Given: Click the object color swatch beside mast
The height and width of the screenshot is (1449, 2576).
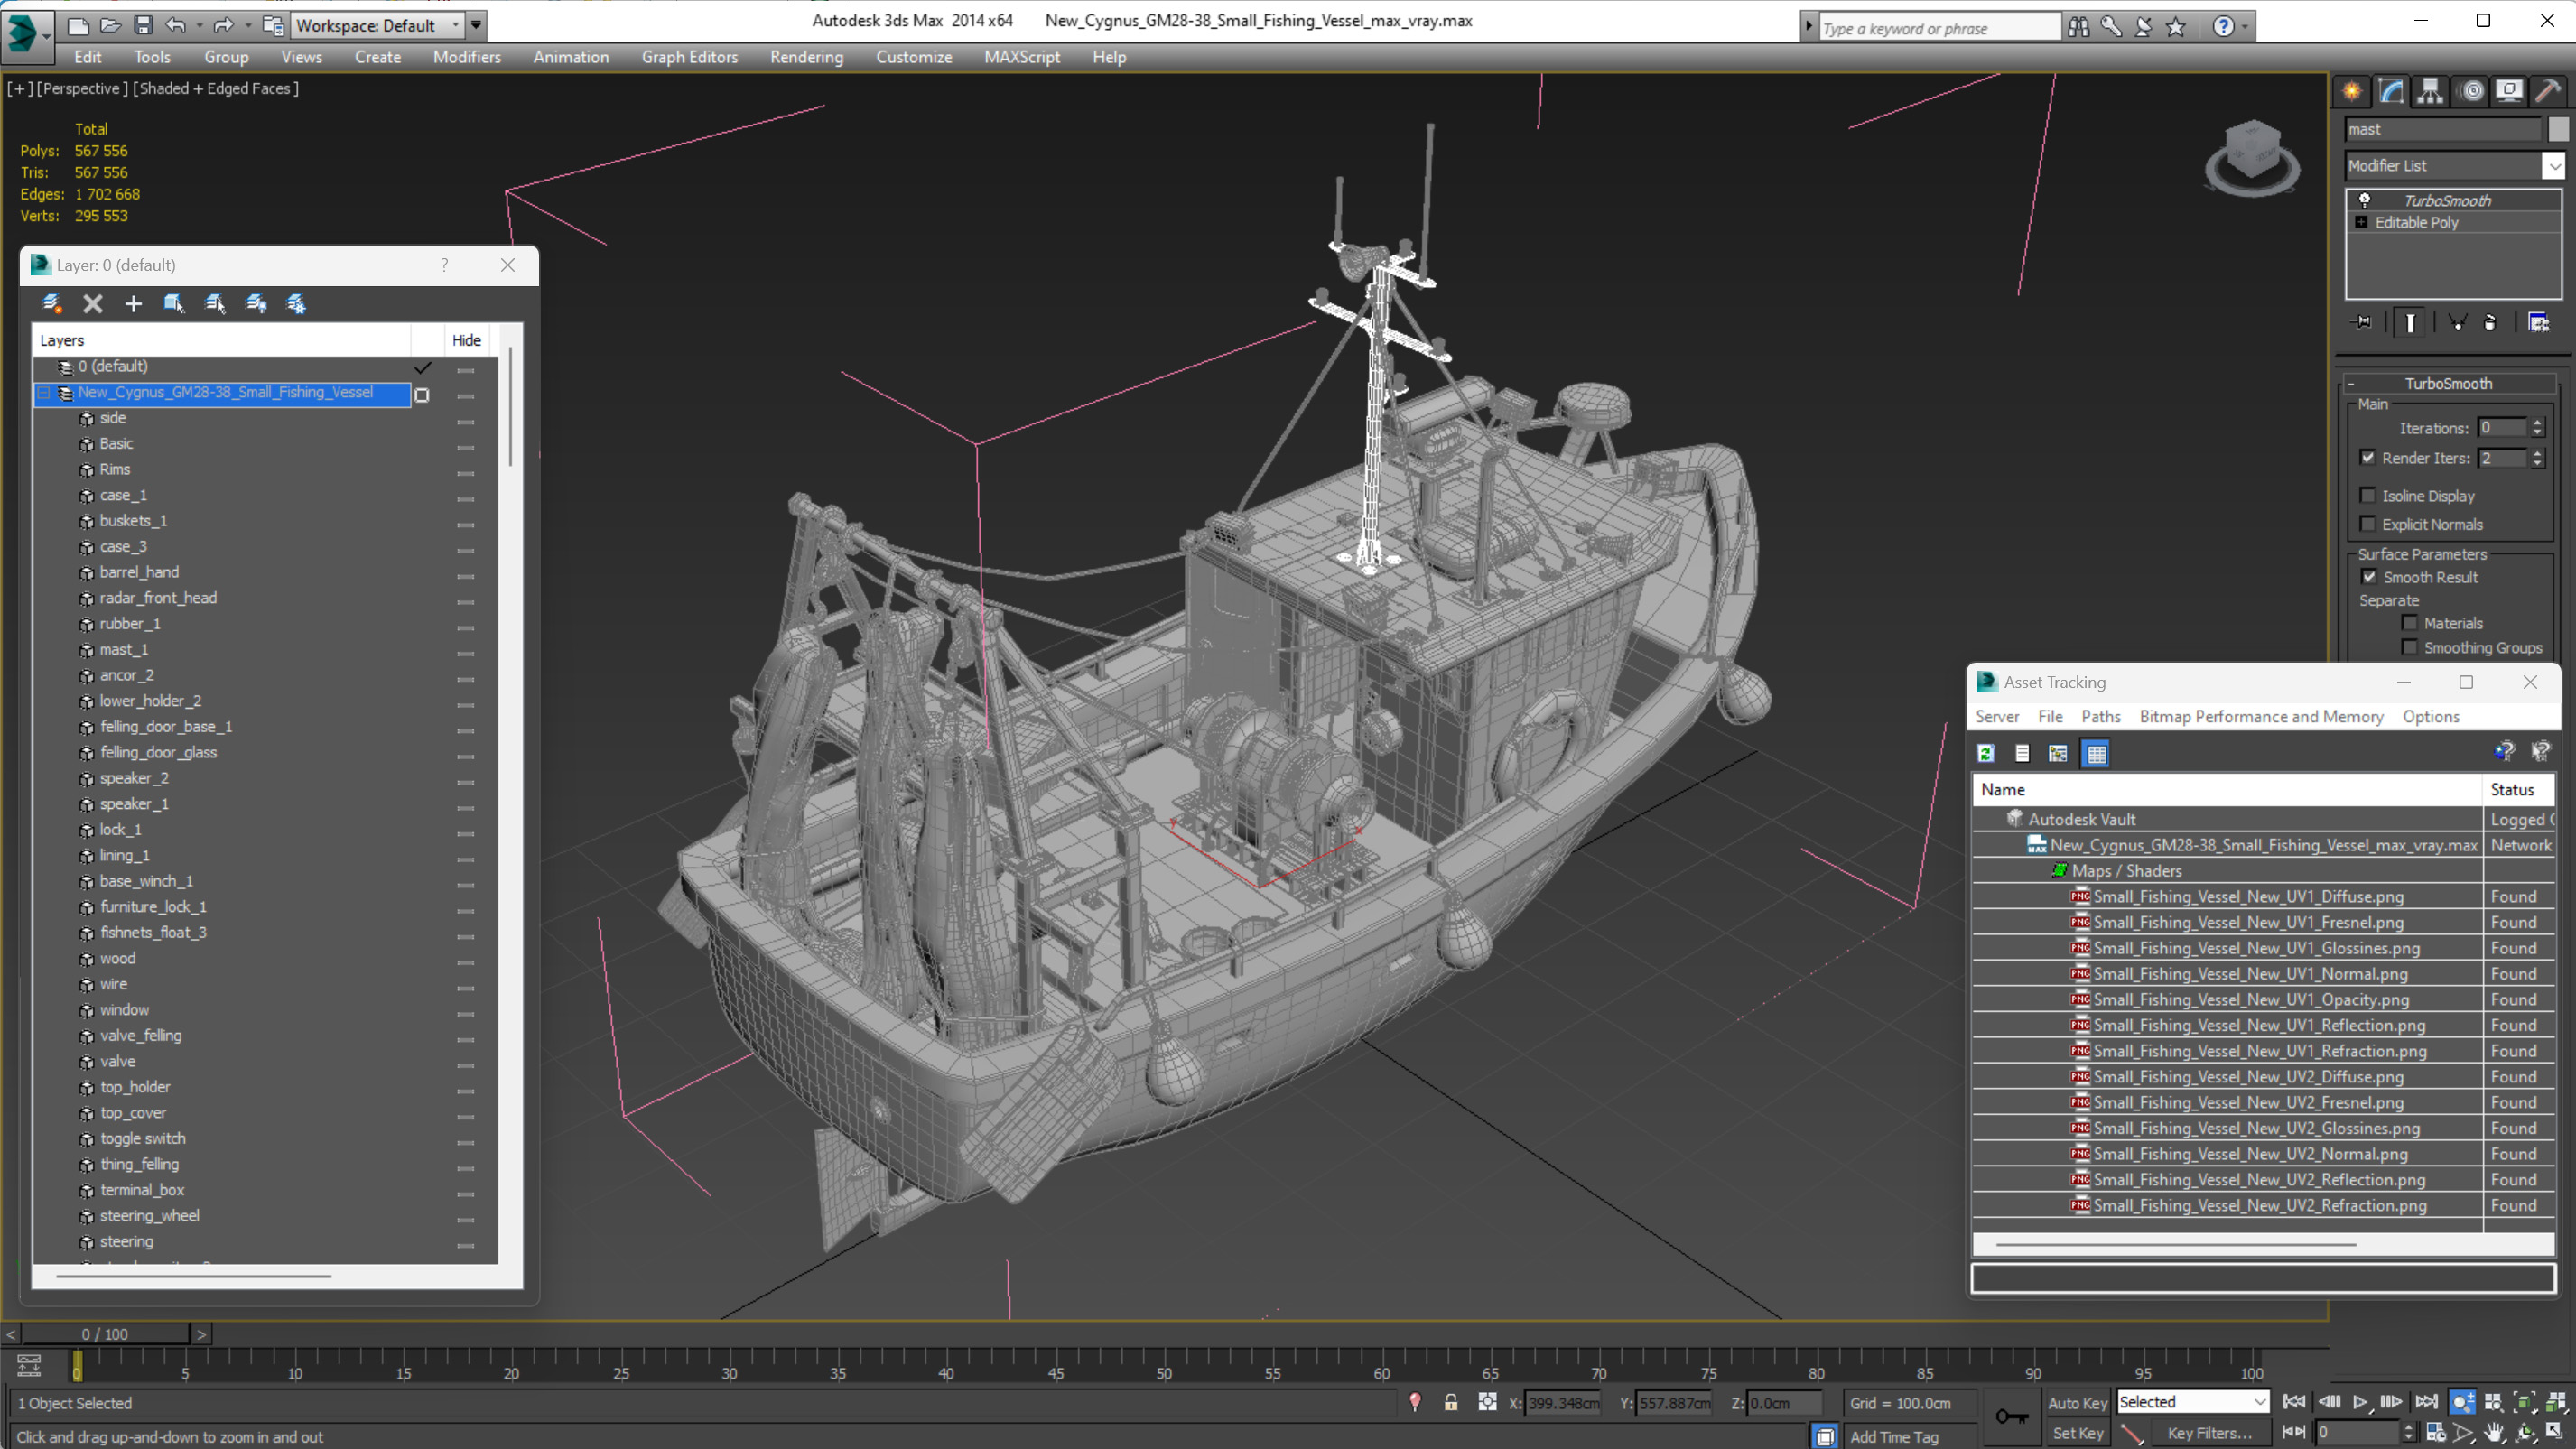Looking at the screenshot, I should [x=2557, y=129].
